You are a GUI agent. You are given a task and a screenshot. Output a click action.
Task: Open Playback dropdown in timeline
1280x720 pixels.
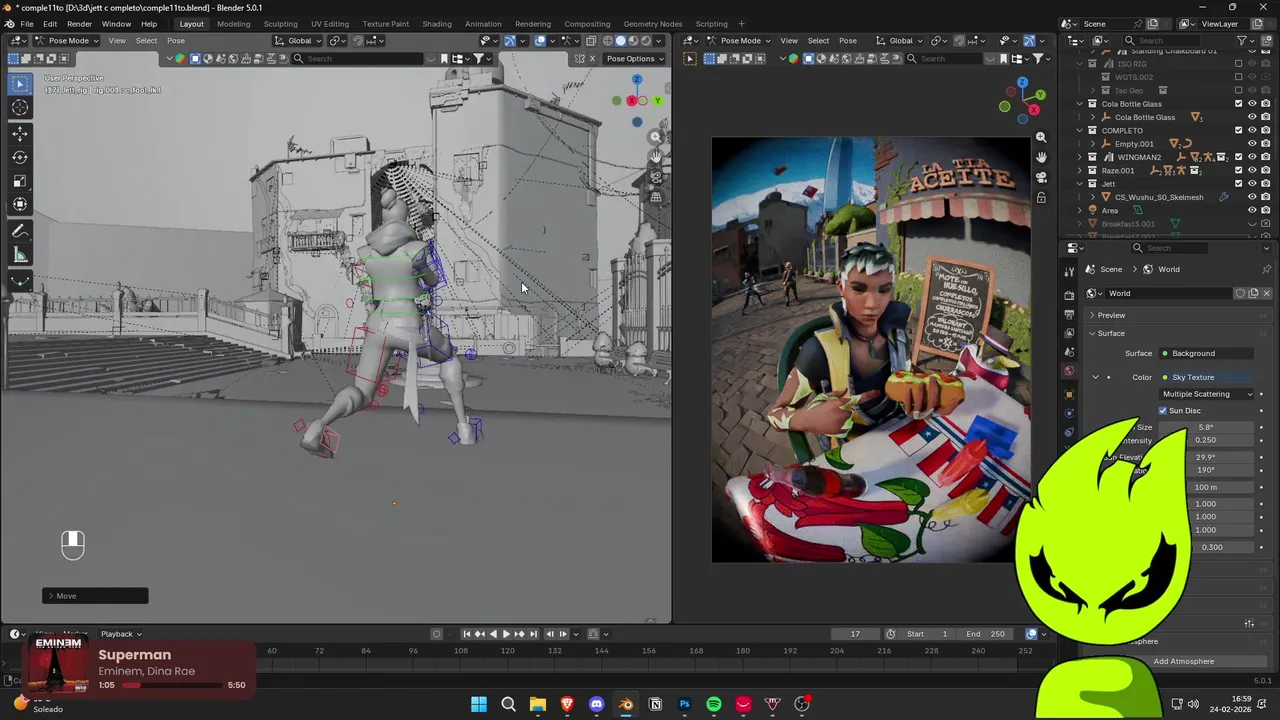click(120, 634)
